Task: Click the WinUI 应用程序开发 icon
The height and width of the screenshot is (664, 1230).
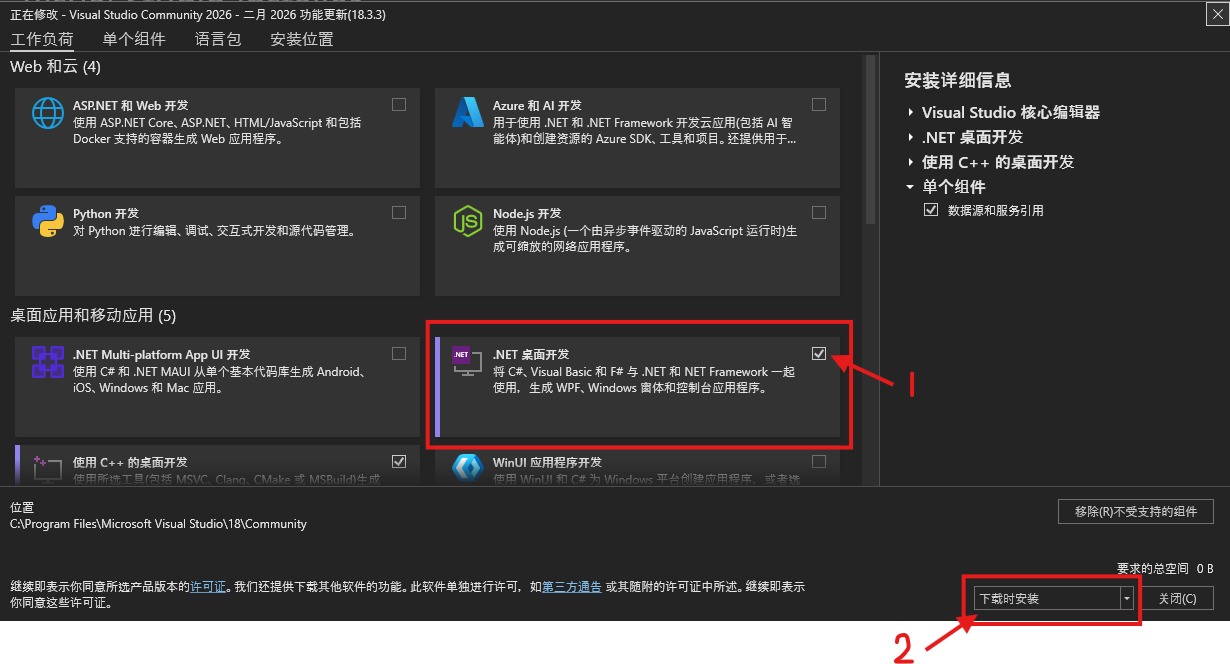Action: click(x=467, y=469)
